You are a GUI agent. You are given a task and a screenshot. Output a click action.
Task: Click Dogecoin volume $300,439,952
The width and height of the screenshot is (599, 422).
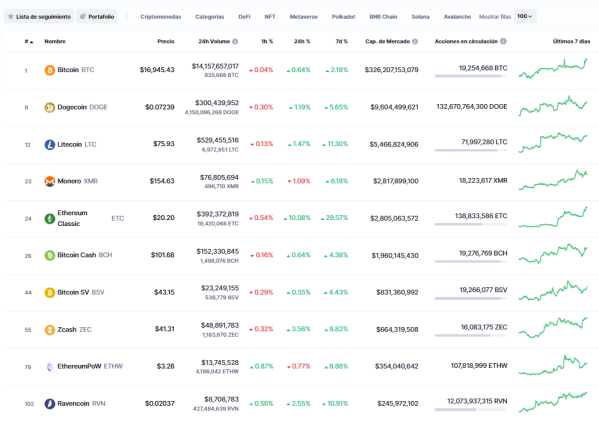click(217, 103)
